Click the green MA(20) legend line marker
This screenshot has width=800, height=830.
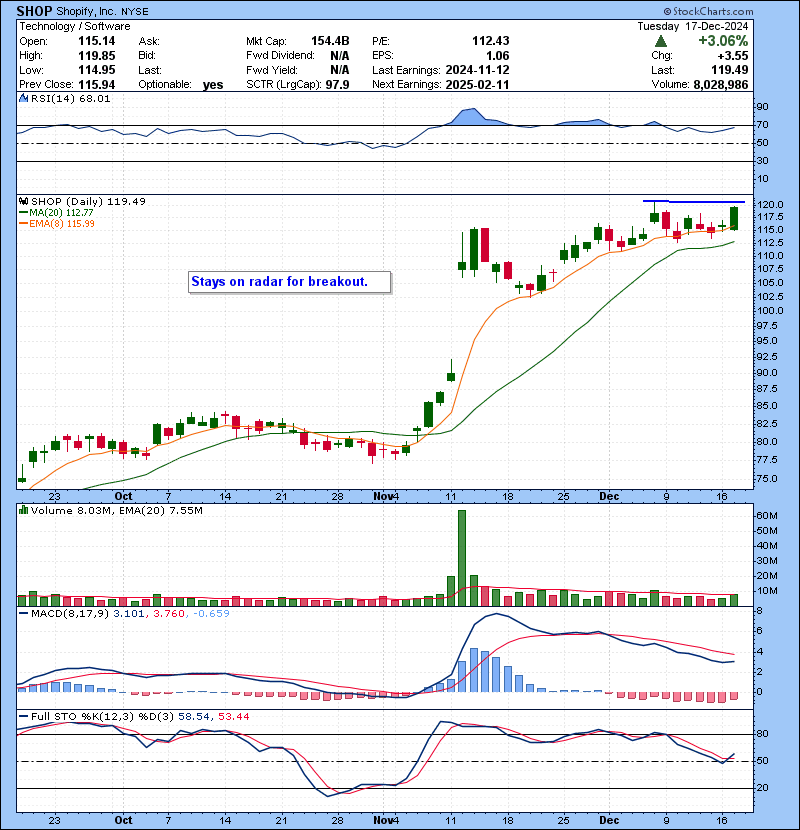point(23,212)
